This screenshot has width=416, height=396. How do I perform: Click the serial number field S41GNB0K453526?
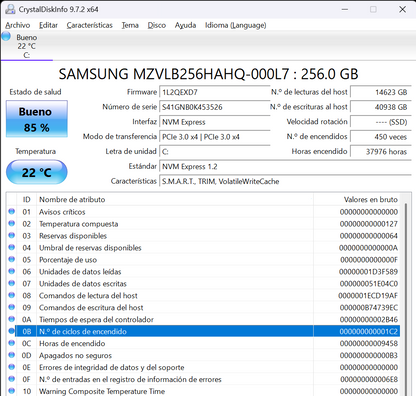[x=215, y=107]
